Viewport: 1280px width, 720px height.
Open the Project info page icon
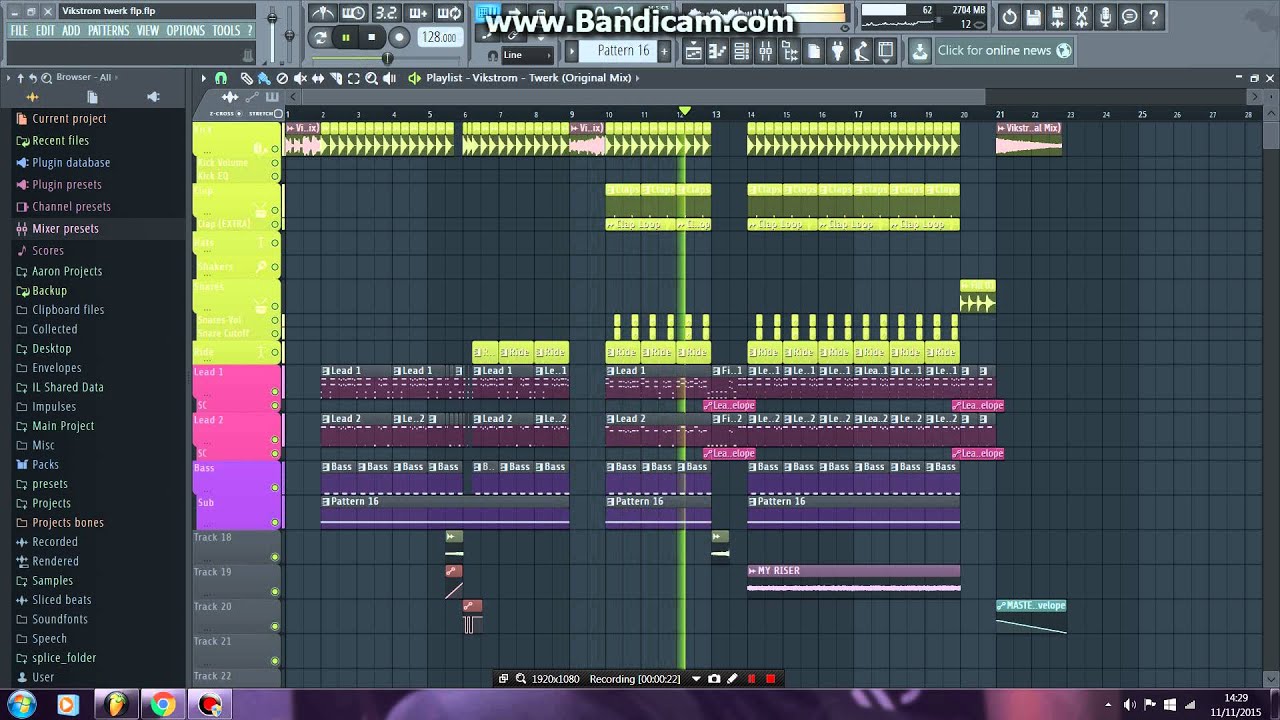coord(813,51)
